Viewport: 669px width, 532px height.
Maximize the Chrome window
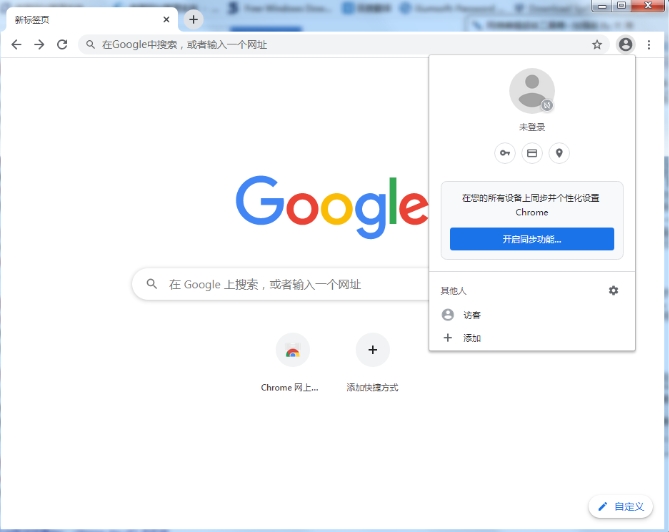(x=622, y=6)
